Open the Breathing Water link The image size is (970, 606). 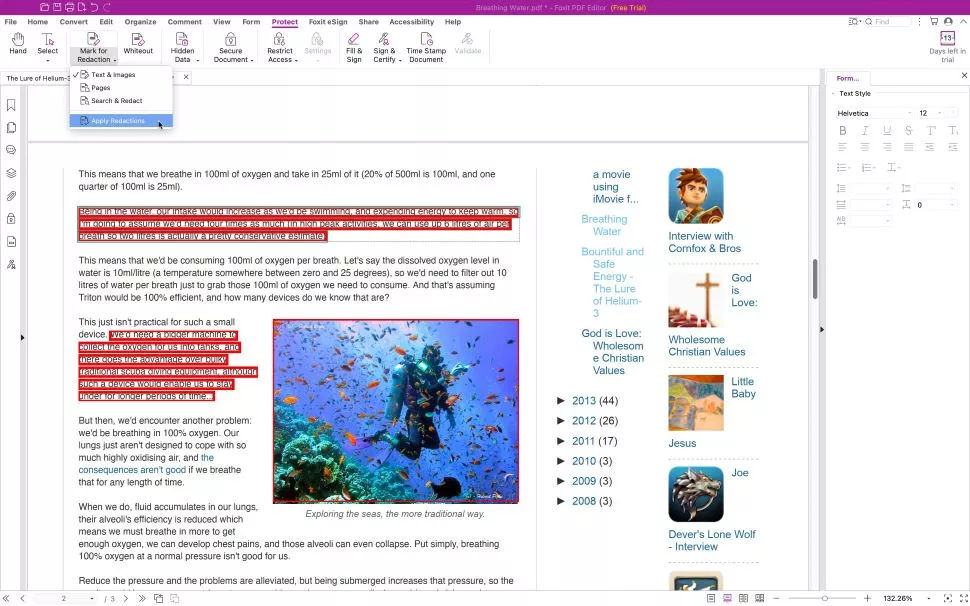click(x=604, y=225)
